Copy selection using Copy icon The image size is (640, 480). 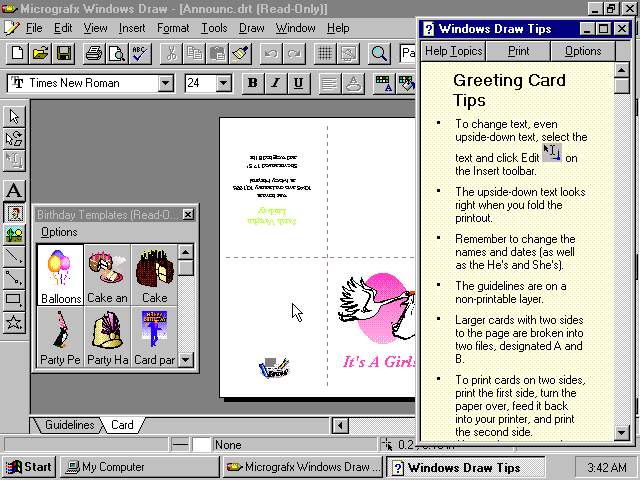(x=194, y=53)
